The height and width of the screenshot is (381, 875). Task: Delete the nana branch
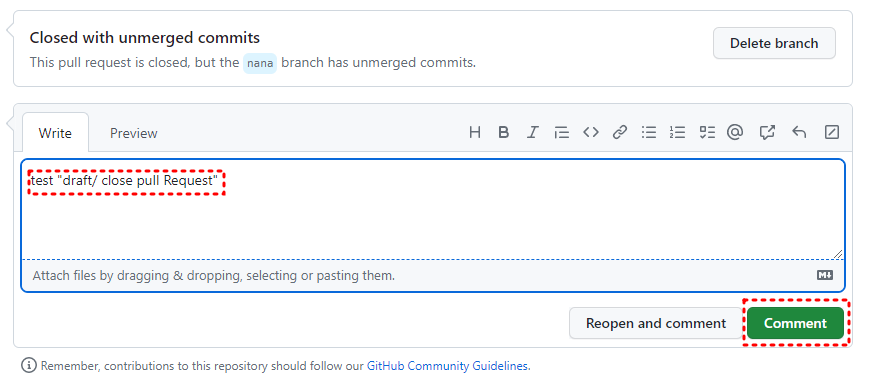(x=774, y=43)
